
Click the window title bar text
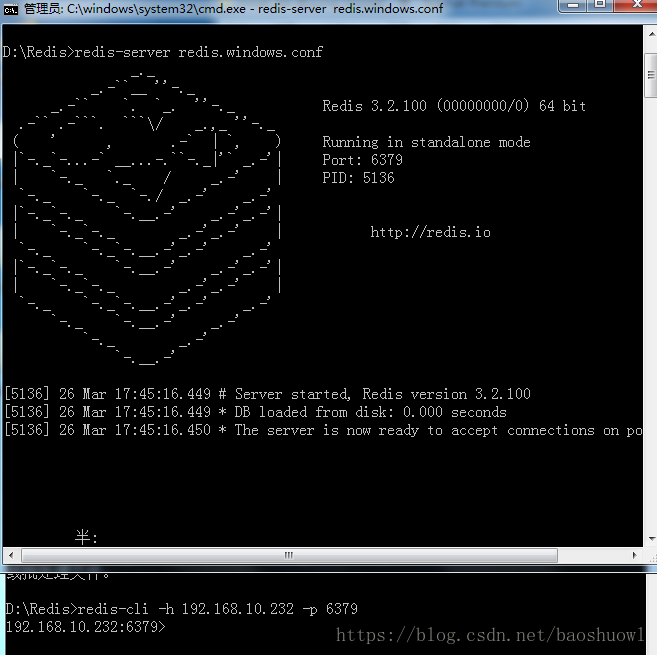[233, 8]
